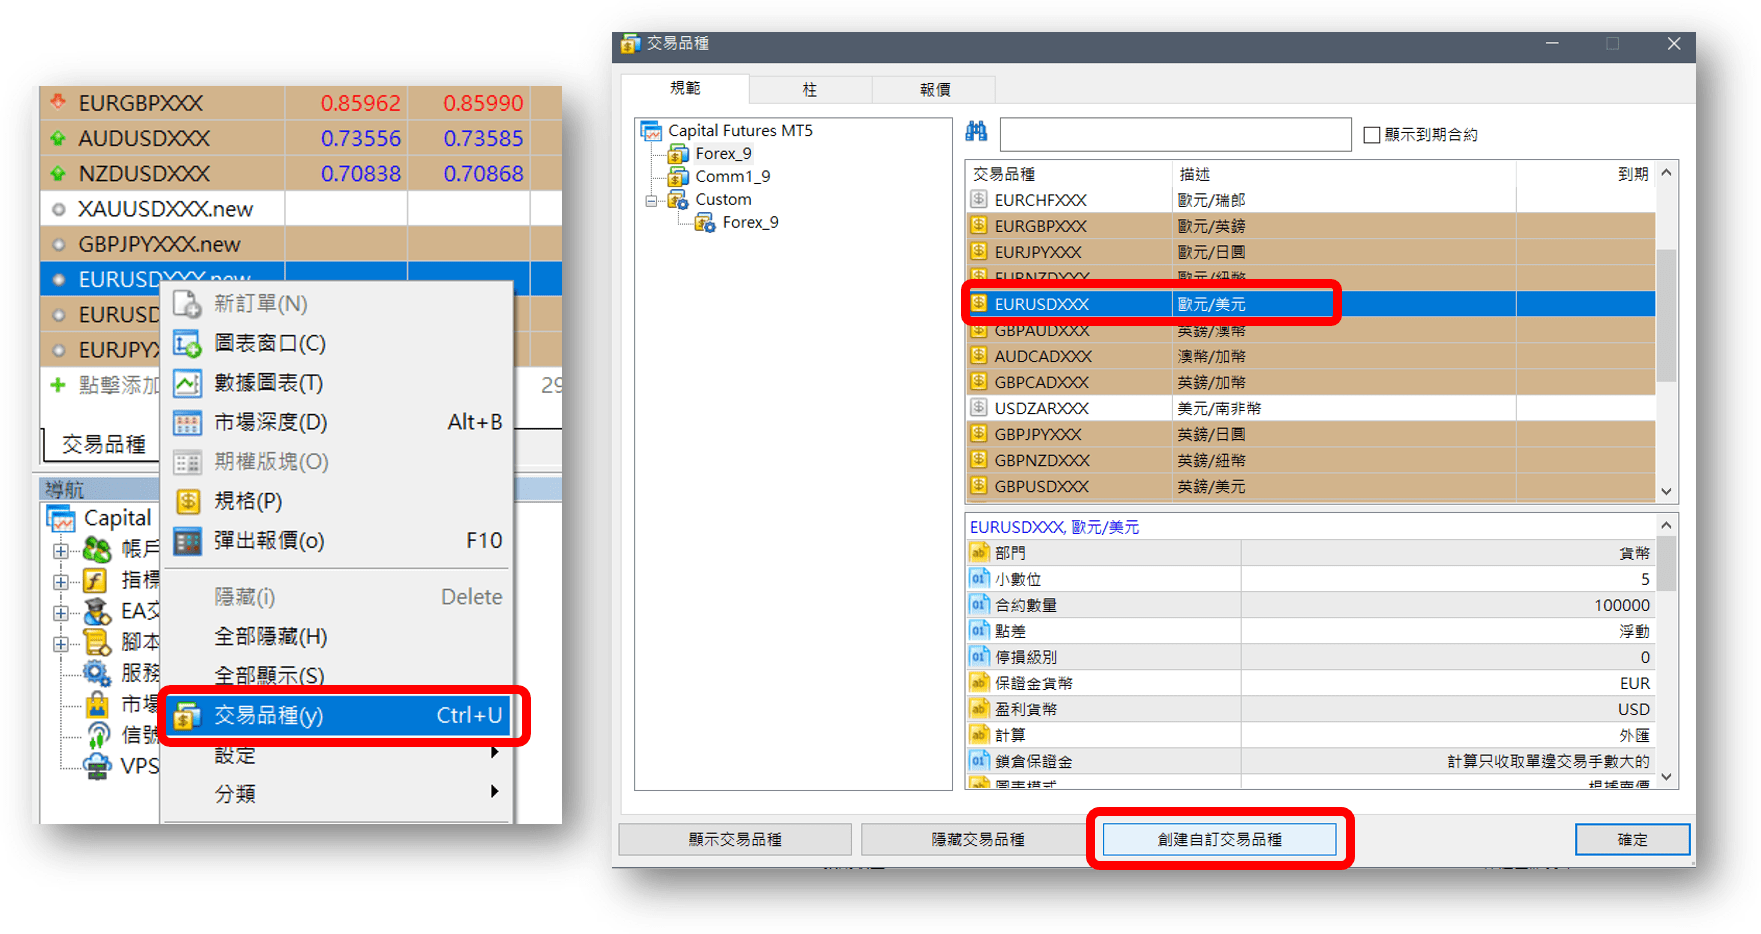This screenshot has height=934, width=1761.
Task: Click the NZDUSDXXX green up arrow icon
Action: coord(58,173)
